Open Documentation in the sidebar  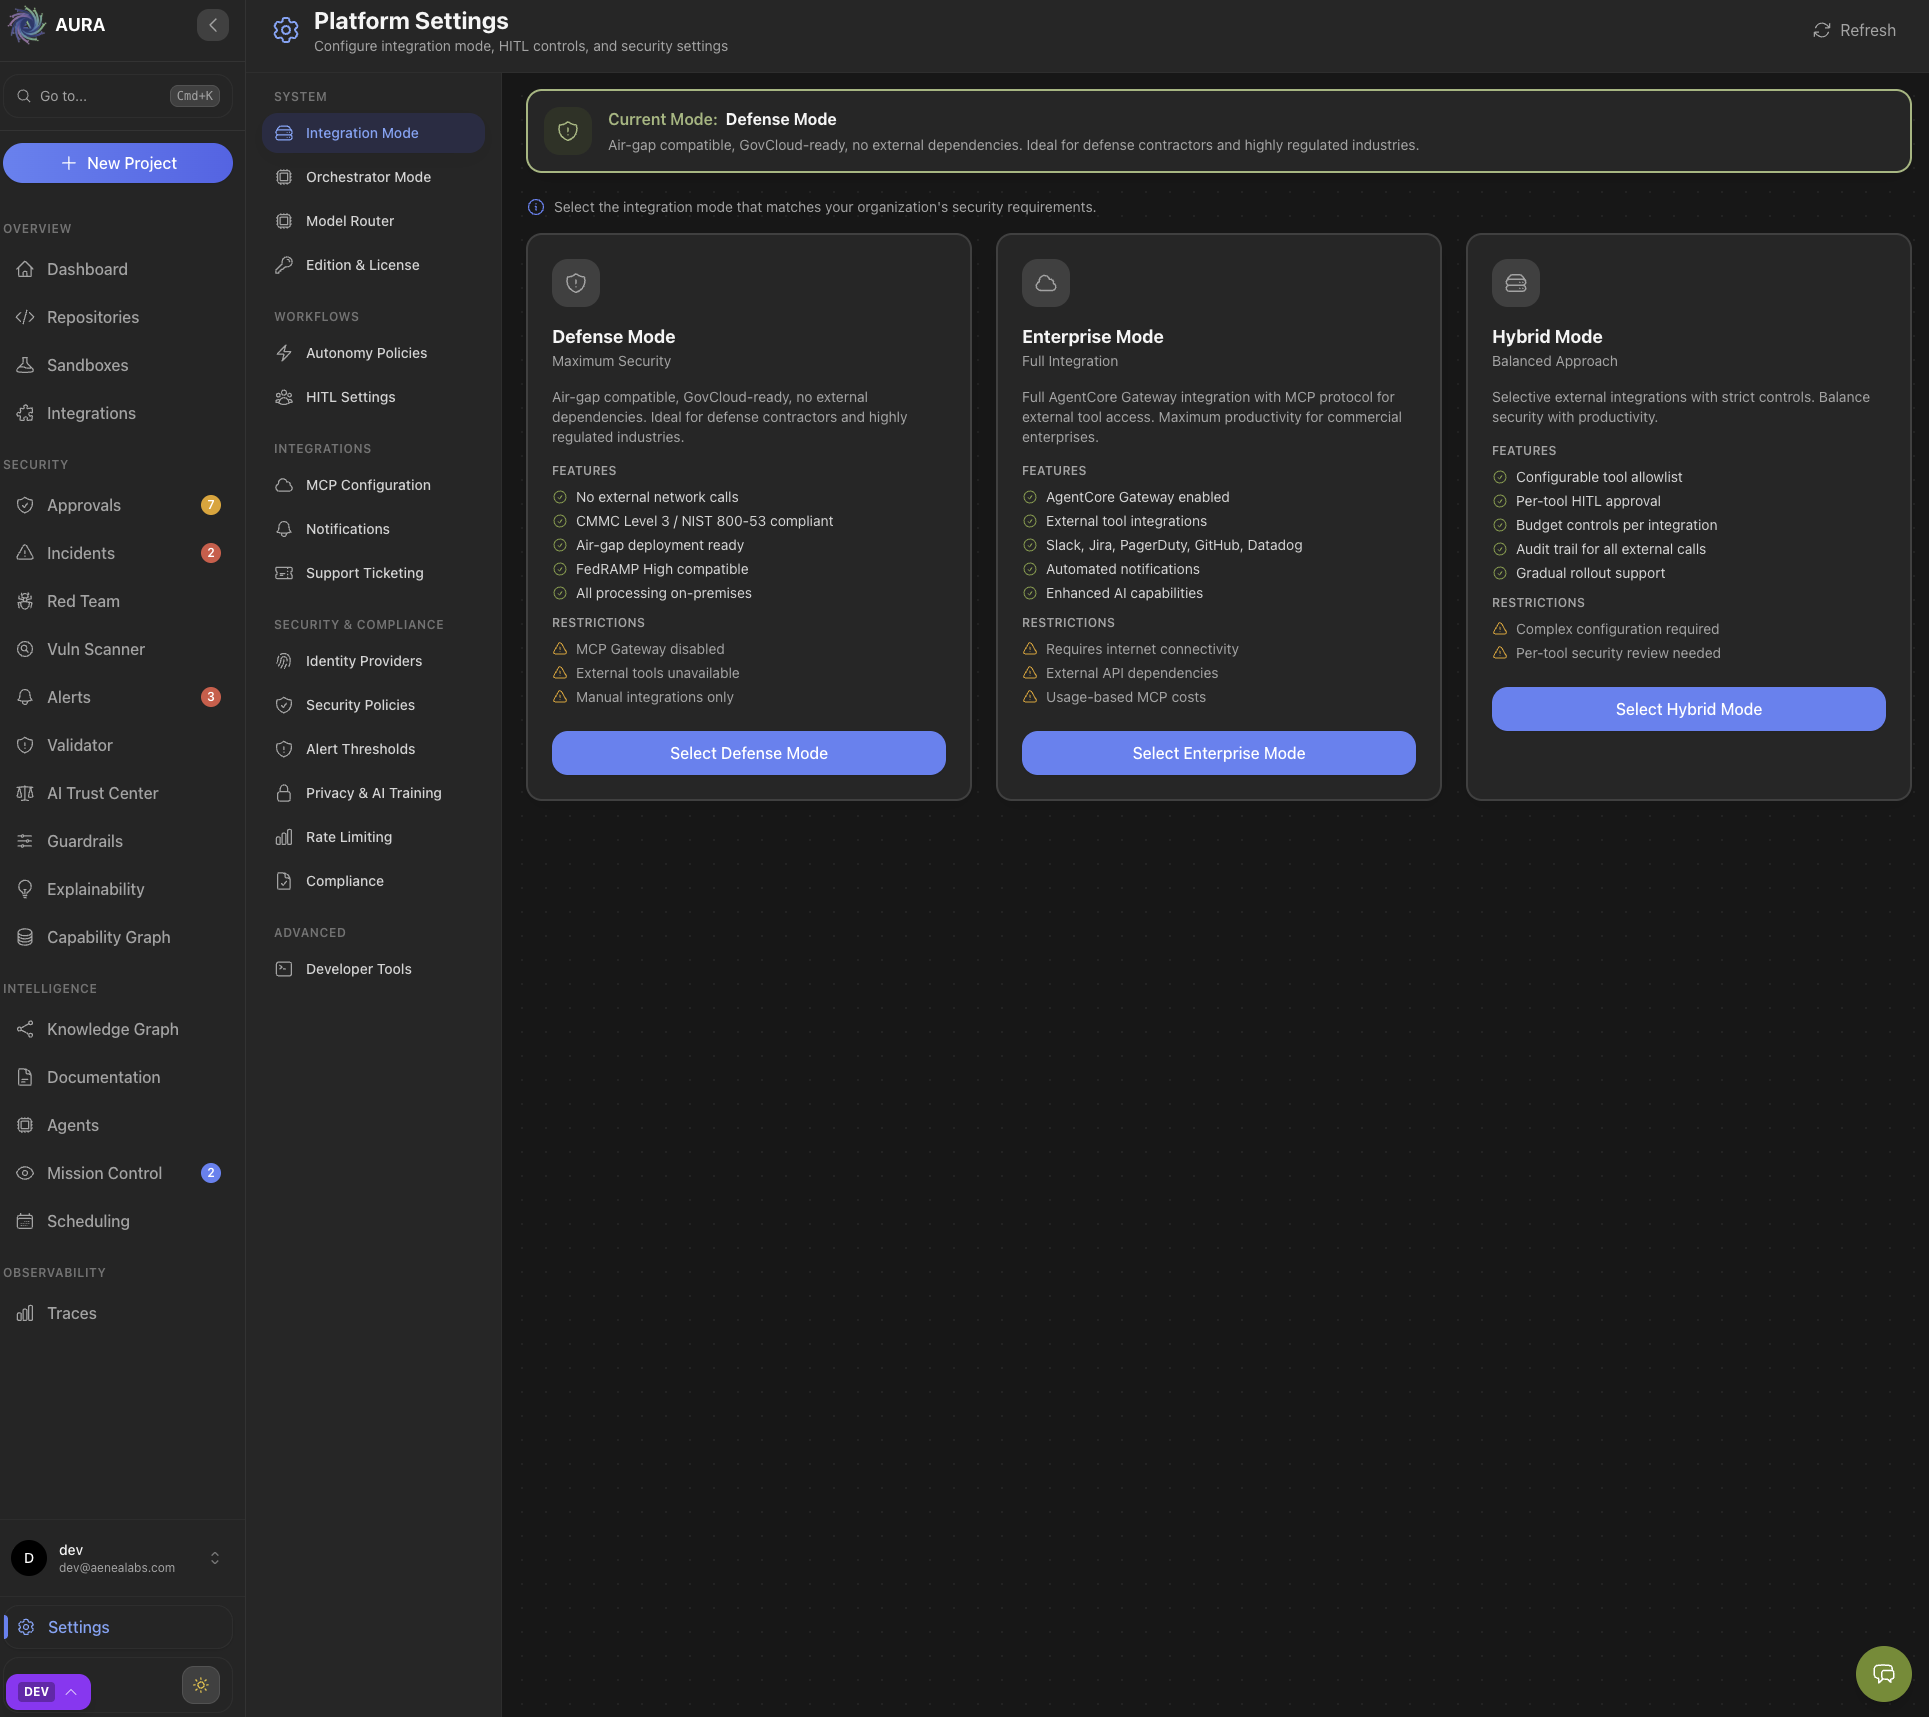118,1077
